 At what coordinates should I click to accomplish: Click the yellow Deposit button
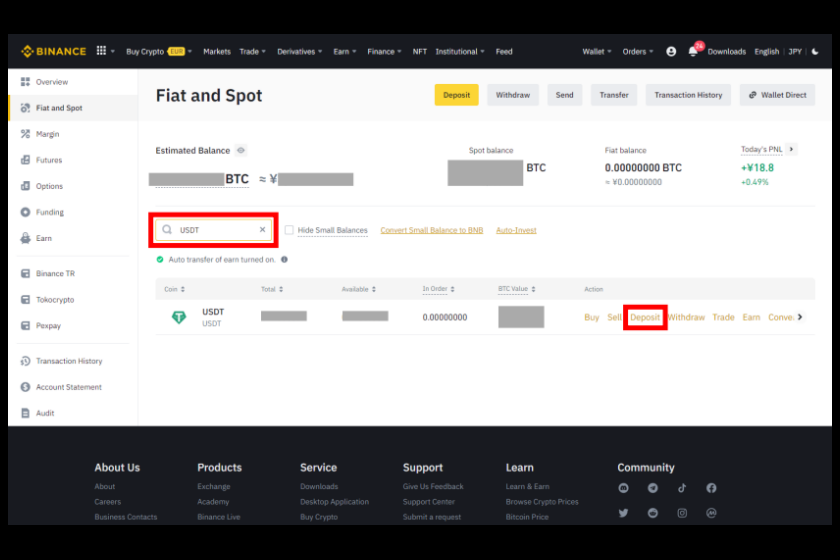(456, 95)
